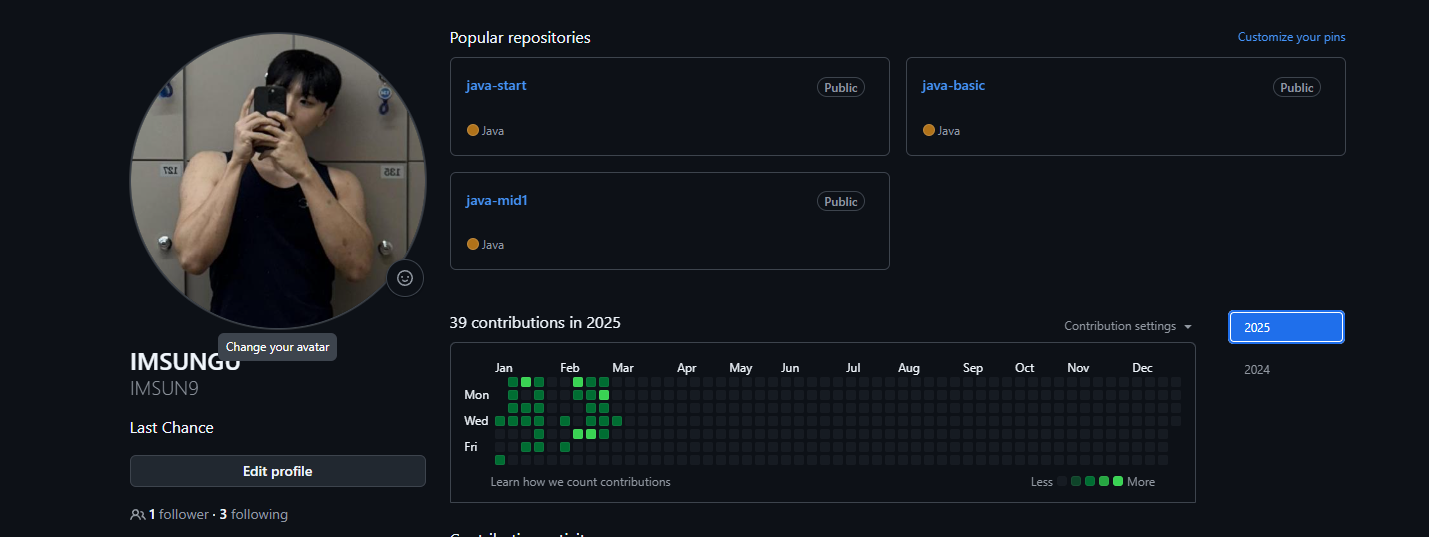This screenshot has width=1429, height=537.
Task: Go to the java-mid1 repository
Action: tap(496, 200)
